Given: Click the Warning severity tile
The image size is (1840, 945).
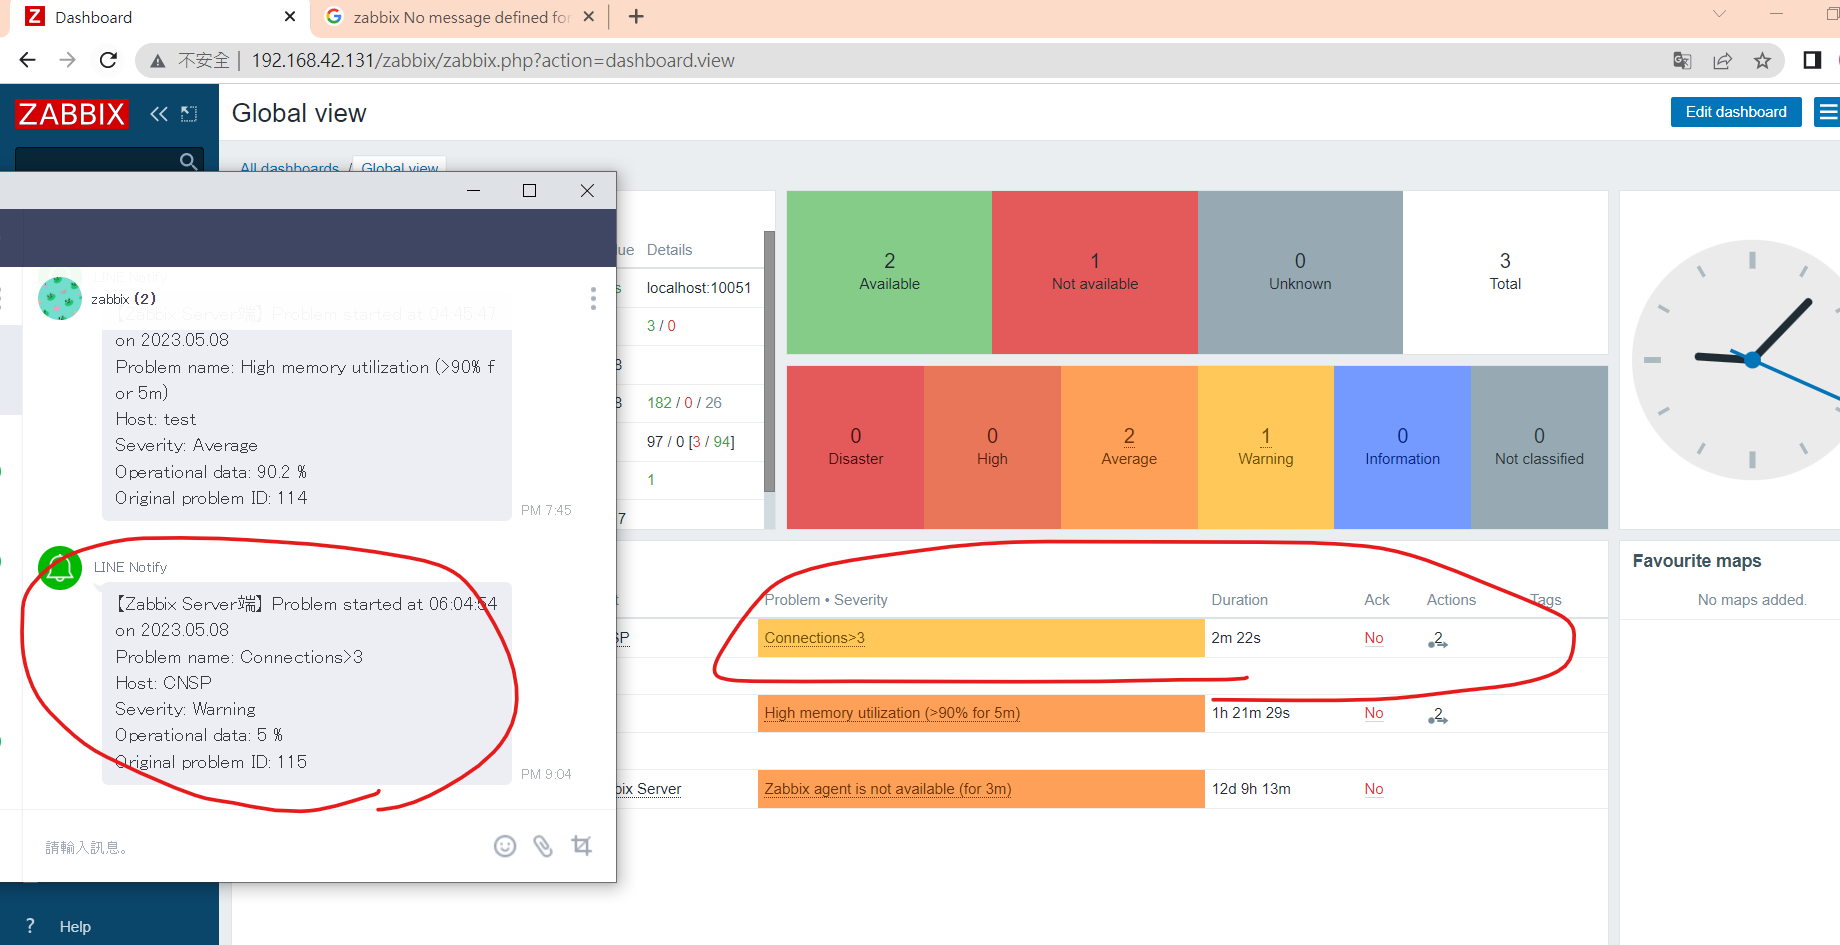Looking at the screenshot, I should coord(1266,447).
